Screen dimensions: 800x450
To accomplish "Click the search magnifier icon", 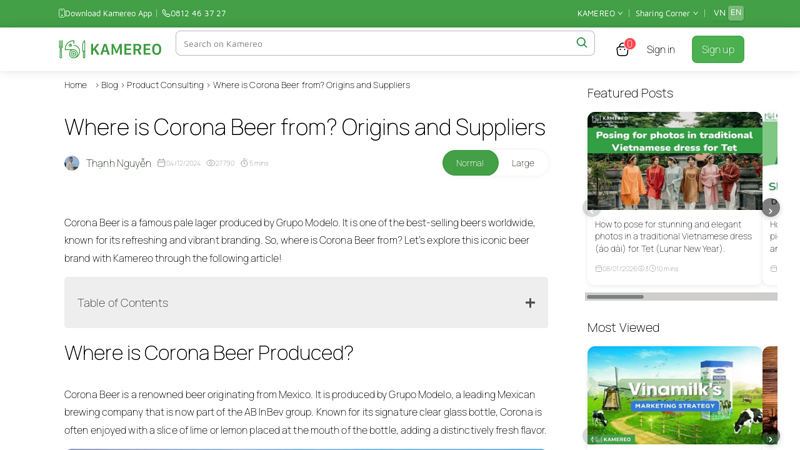I will (581, 43).
